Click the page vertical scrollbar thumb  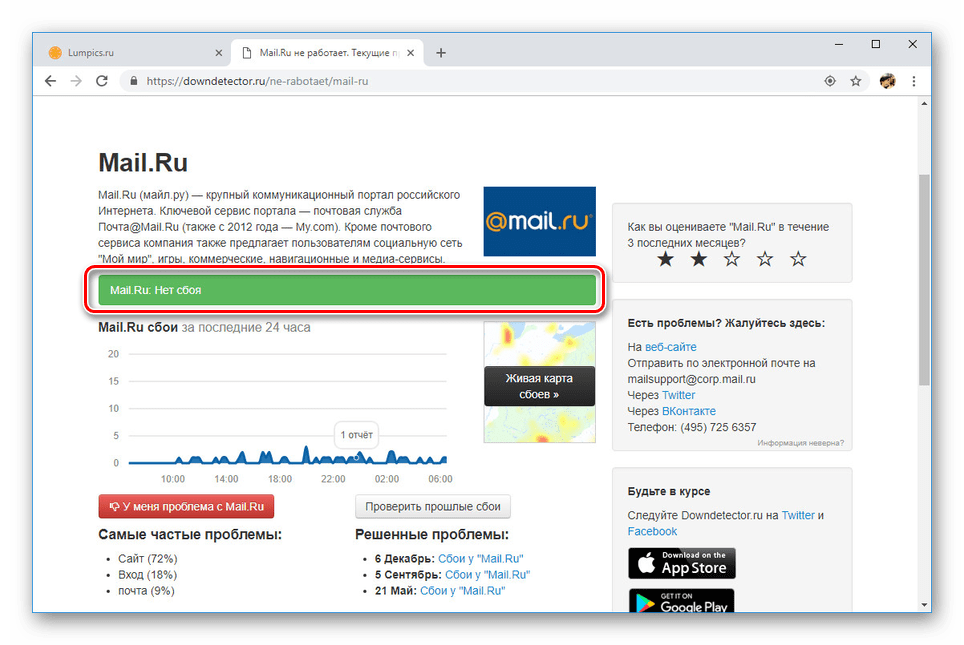point(924,280)
